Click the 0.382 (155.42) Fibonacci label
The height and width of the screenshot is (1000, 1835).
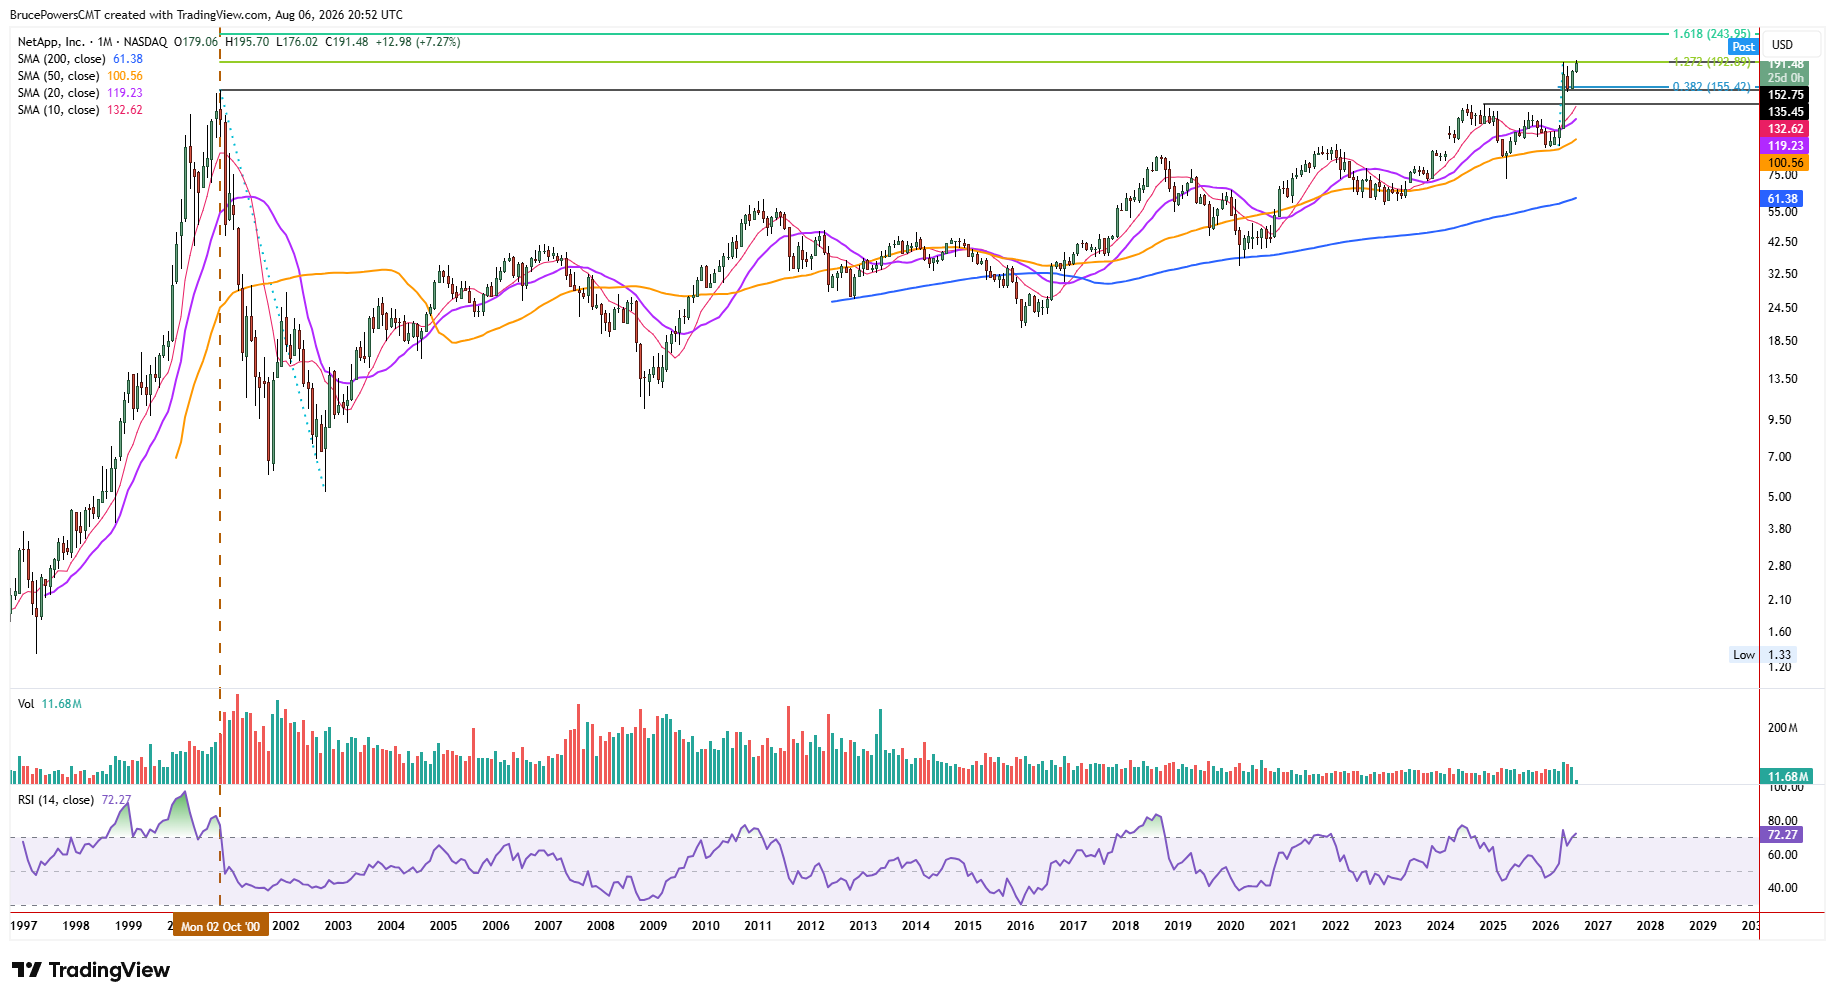pos(1712,87)
